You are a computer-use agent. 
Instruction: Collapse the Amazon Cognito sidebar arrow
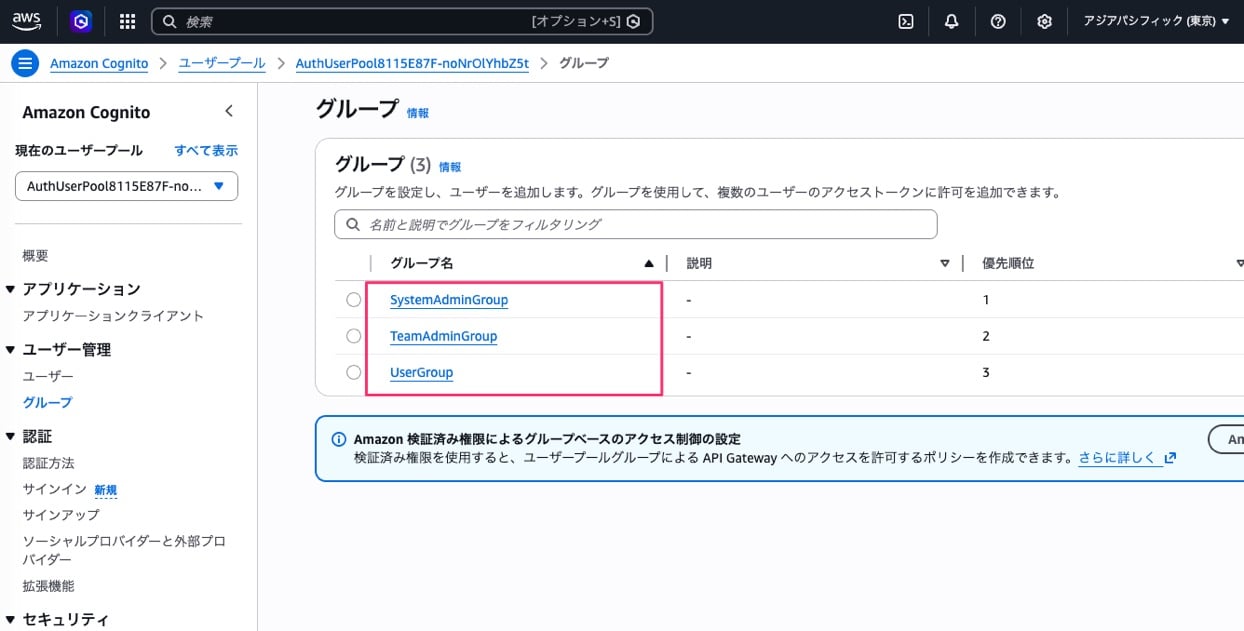click(x=228, y=111)
